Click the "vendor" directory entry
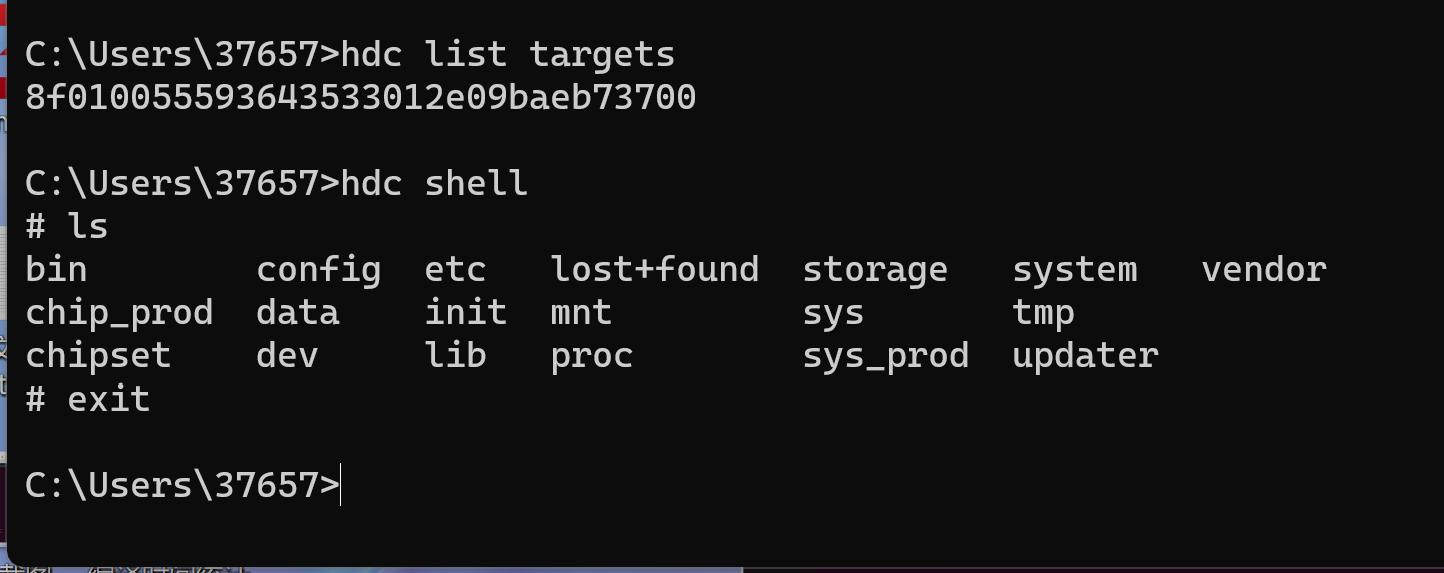Image resolution: width=1444 pixels, height=573 pixels. pyautogui.click(x=1264, y=270)
